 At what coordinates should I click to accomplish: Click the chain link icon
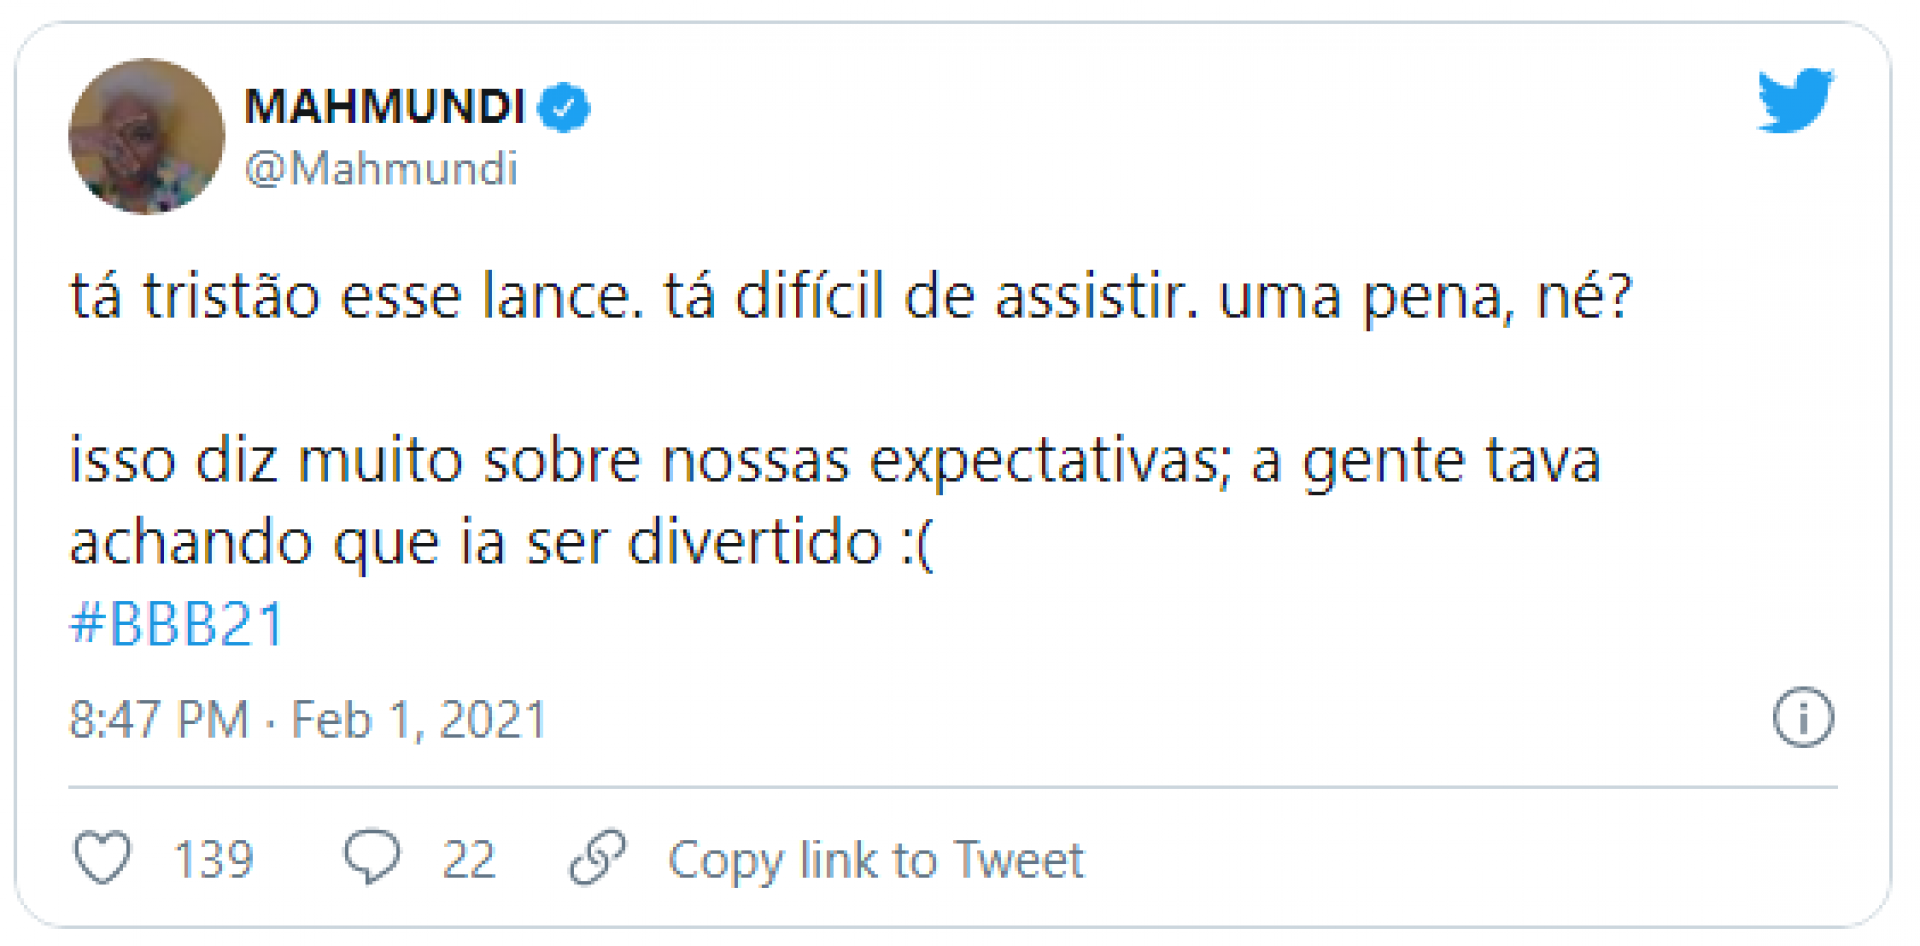click(597, 858)
